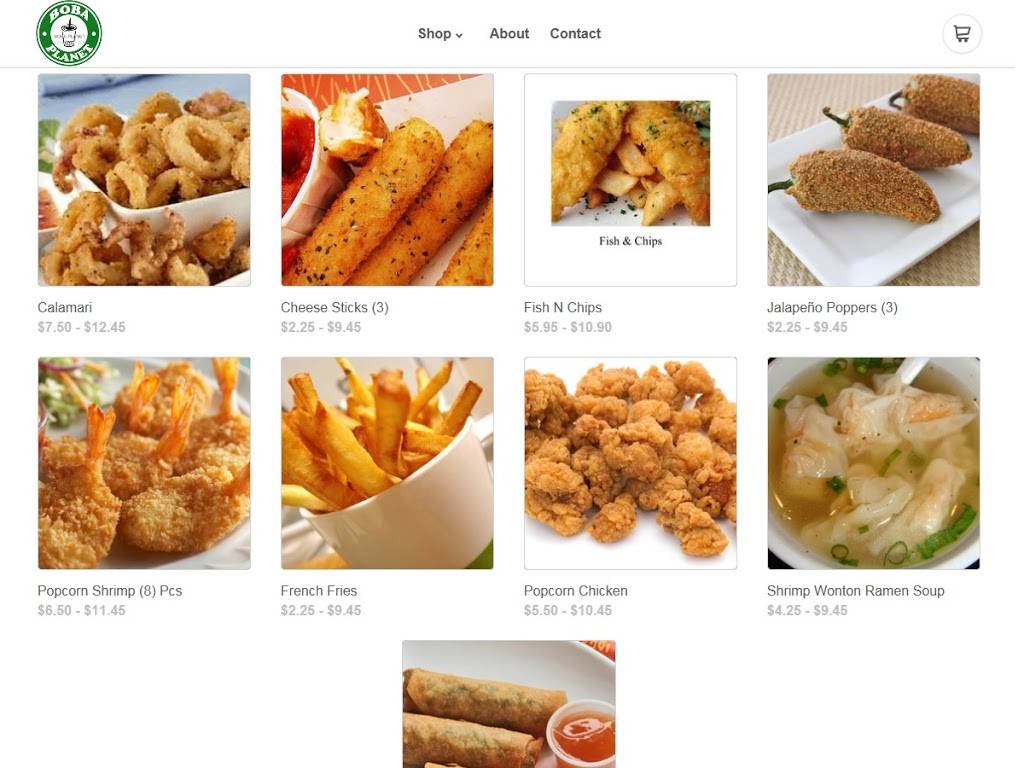
Task: Expand the Shop dropdown menu
Action: (x=440, y=33)
